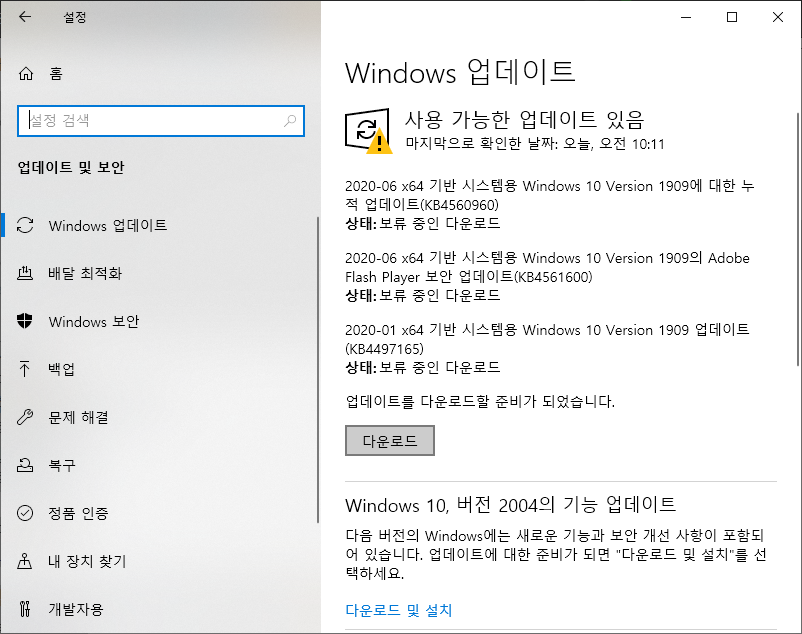Click the main content vertical scrollbar
Screen dimensions: 802x634
(x=798, y=239)
